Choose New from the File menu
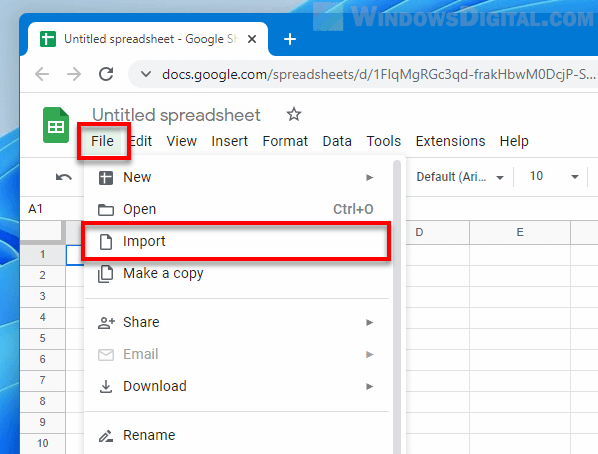The height and width of the screenshot is (454, 598). coord(236,177)
